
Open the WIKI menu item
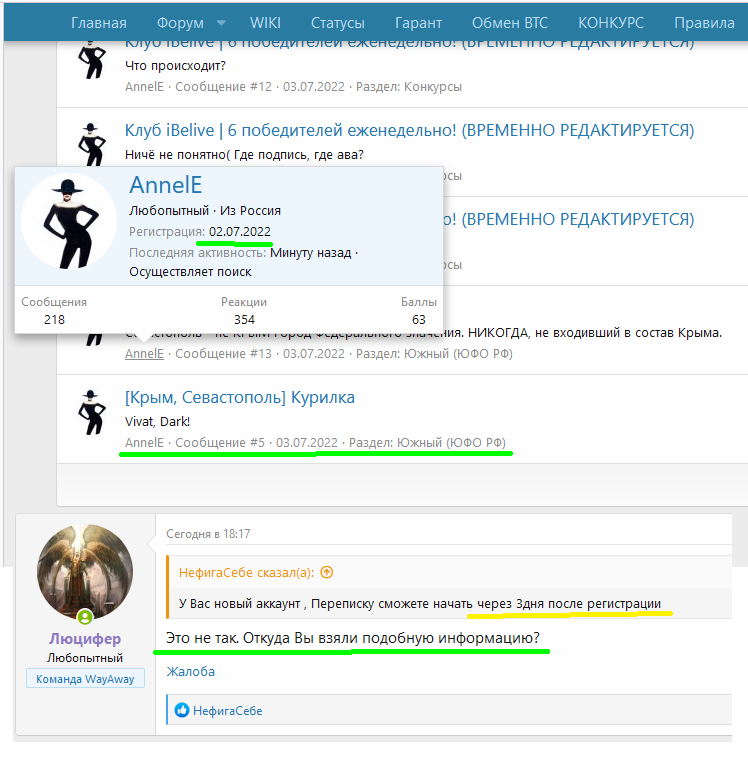pos(265,23)
